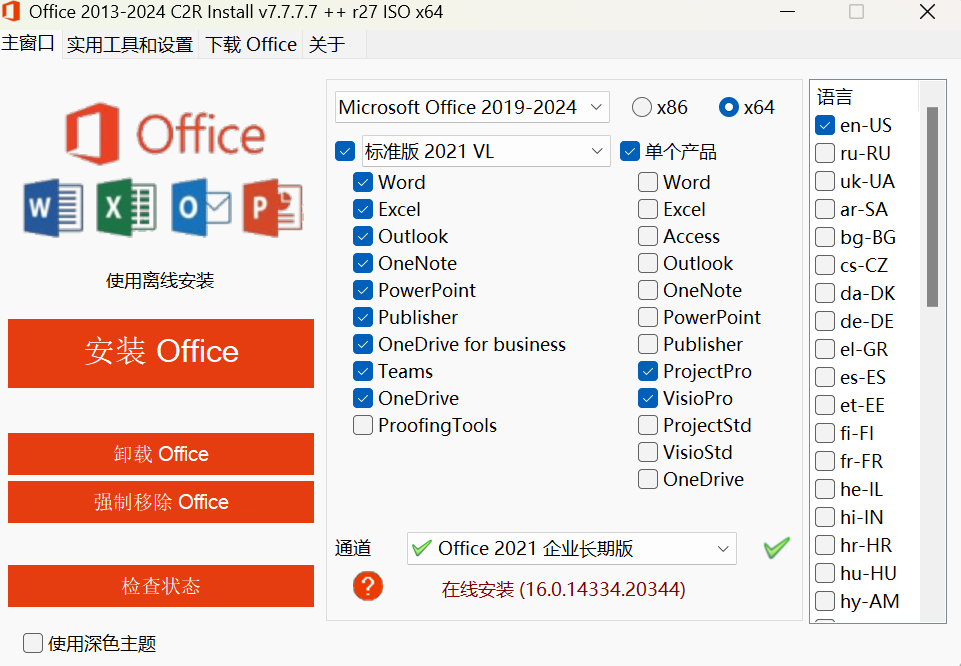Click the green check inside the channel box

[423, 548]
